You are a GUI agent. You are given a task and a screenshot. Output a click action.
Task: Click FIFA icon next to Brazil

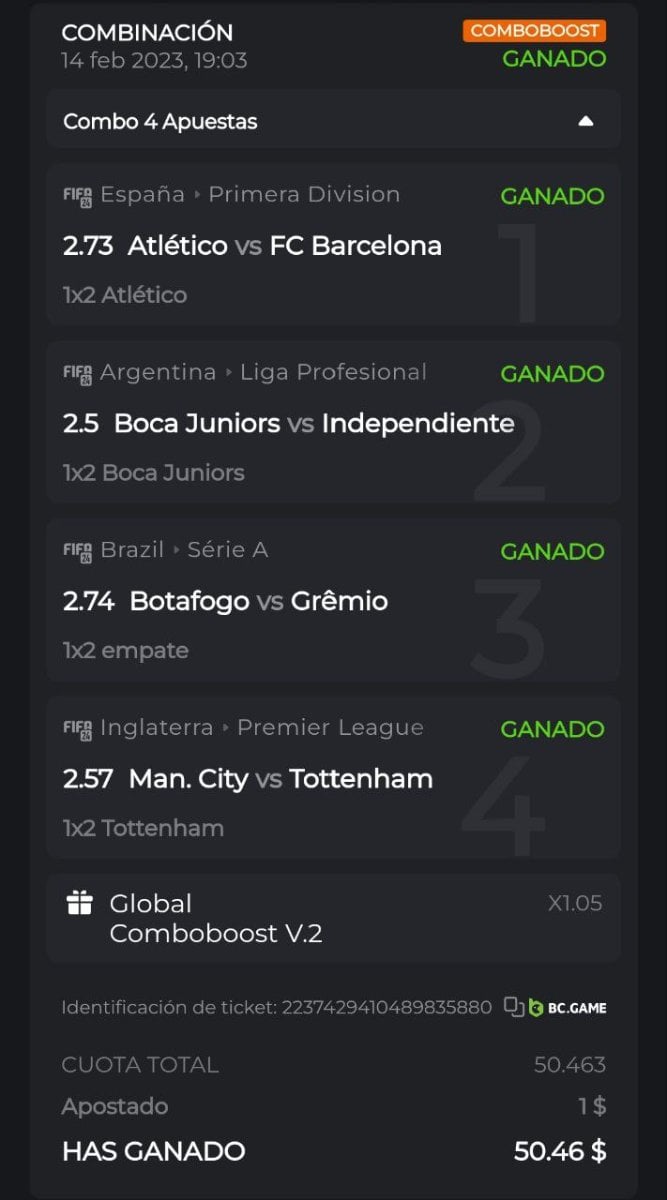tap(78, 550)
